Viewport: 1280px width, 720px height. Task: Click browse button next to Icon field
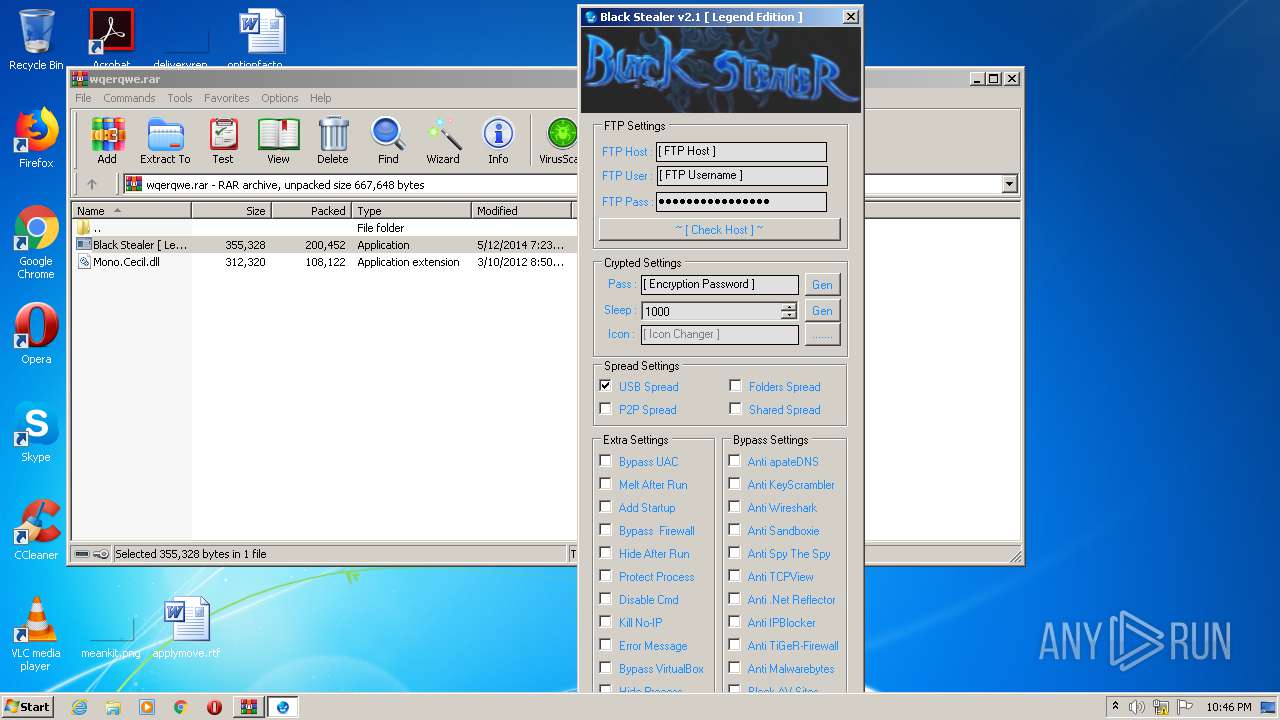(x=822, y=335)
